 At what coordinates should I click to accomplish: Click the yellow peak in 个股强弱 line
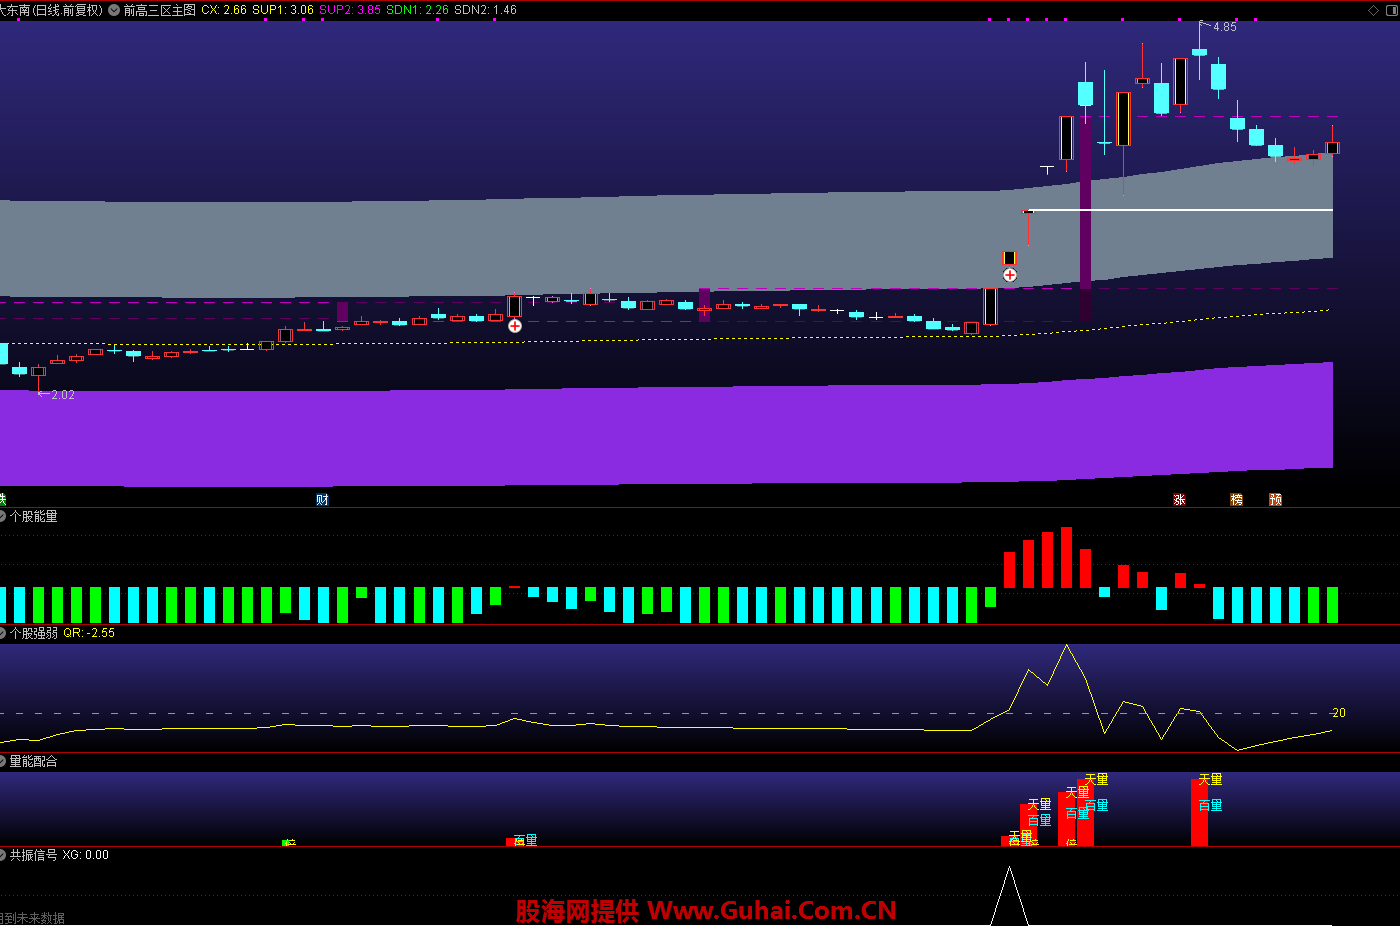click(1066, 647)
